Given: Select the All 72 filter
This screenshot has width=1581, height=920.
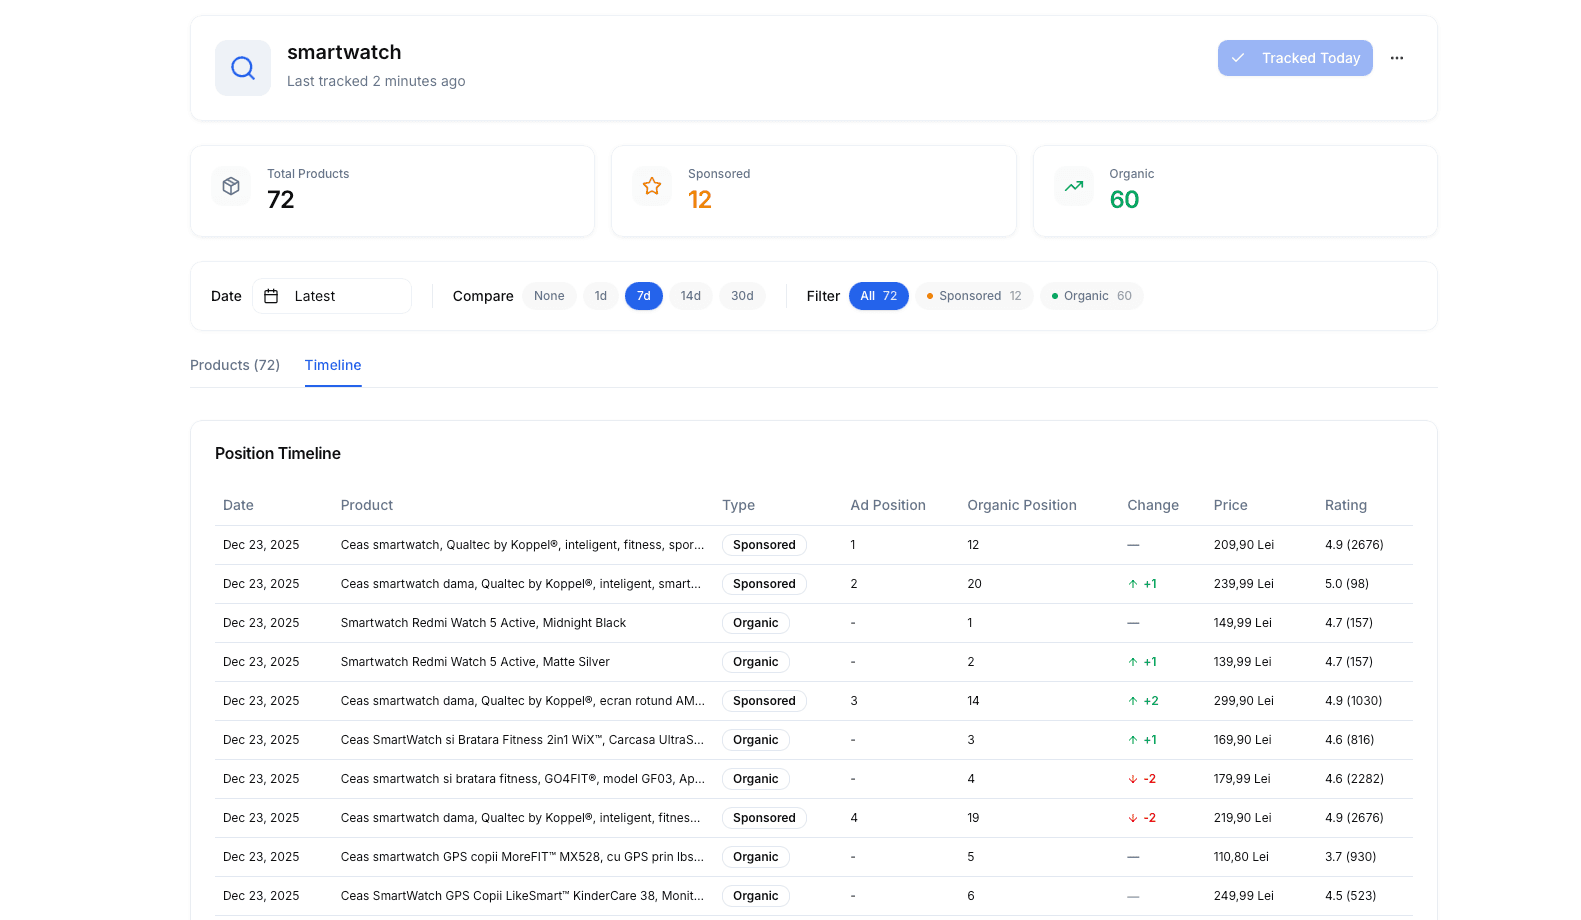Looking at the screenshot, I should coord(878,296).
